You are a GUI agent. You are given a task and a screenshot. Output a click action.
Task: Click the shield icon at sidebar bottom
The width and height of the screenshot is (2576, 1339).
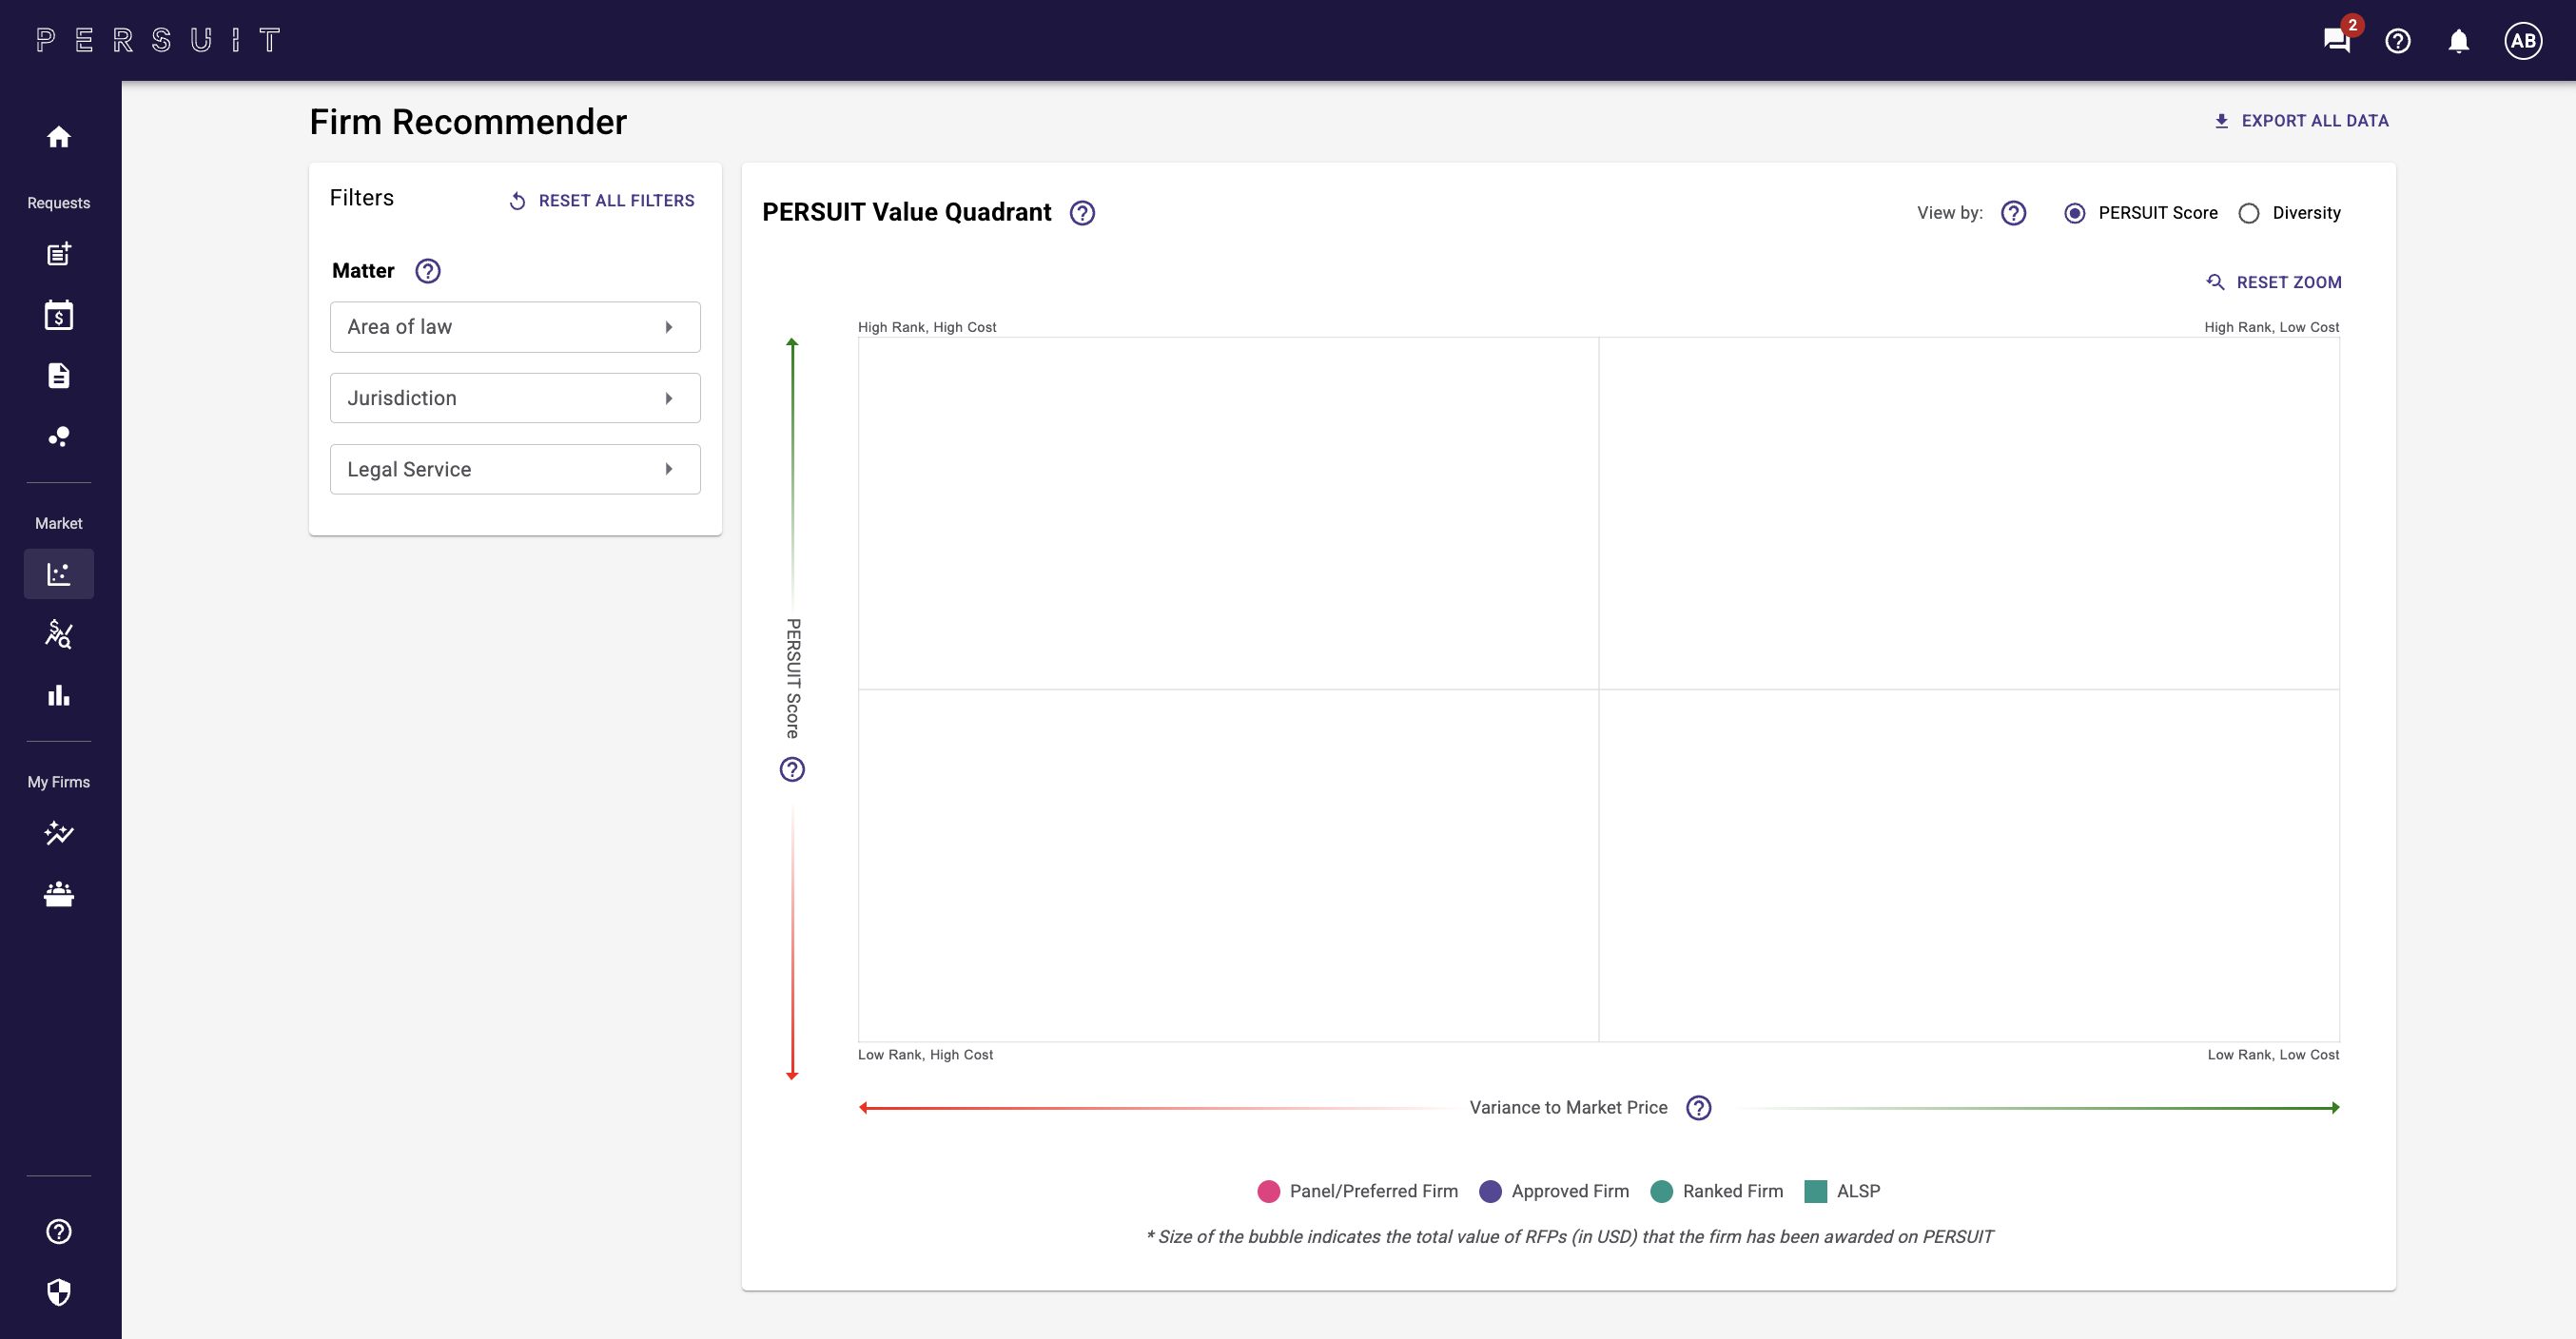[59, 1292]
